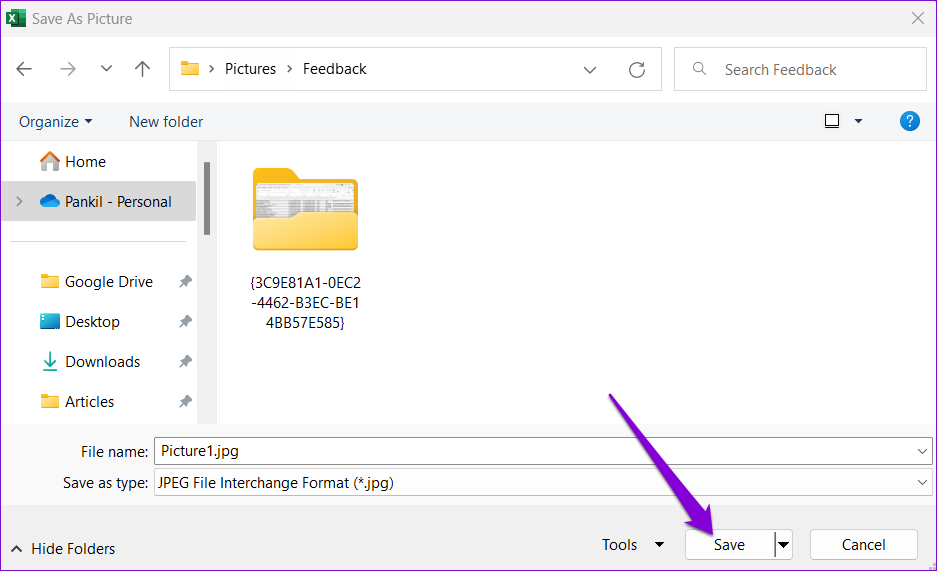Image resolution: width=937 pixels, height=571 pixels.
Task: Open Articles in navigation pane
Action: [89, 402]
